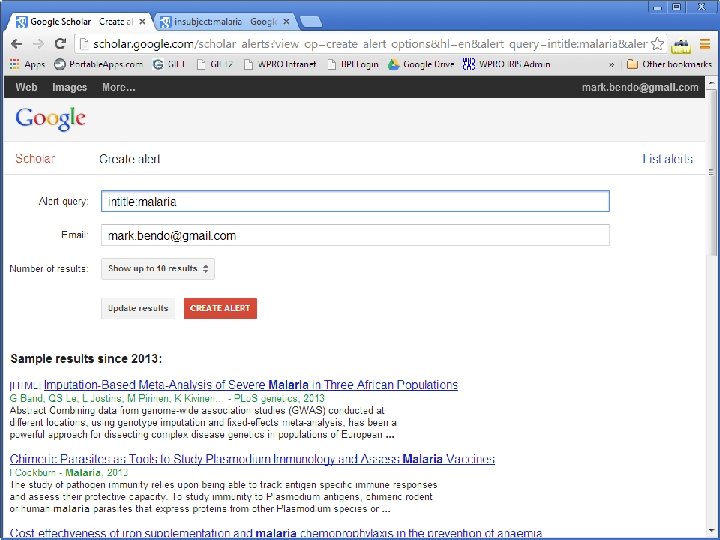
Task: Open the Show up to 10 results dropdown
Action: click(x=158, y=269)
